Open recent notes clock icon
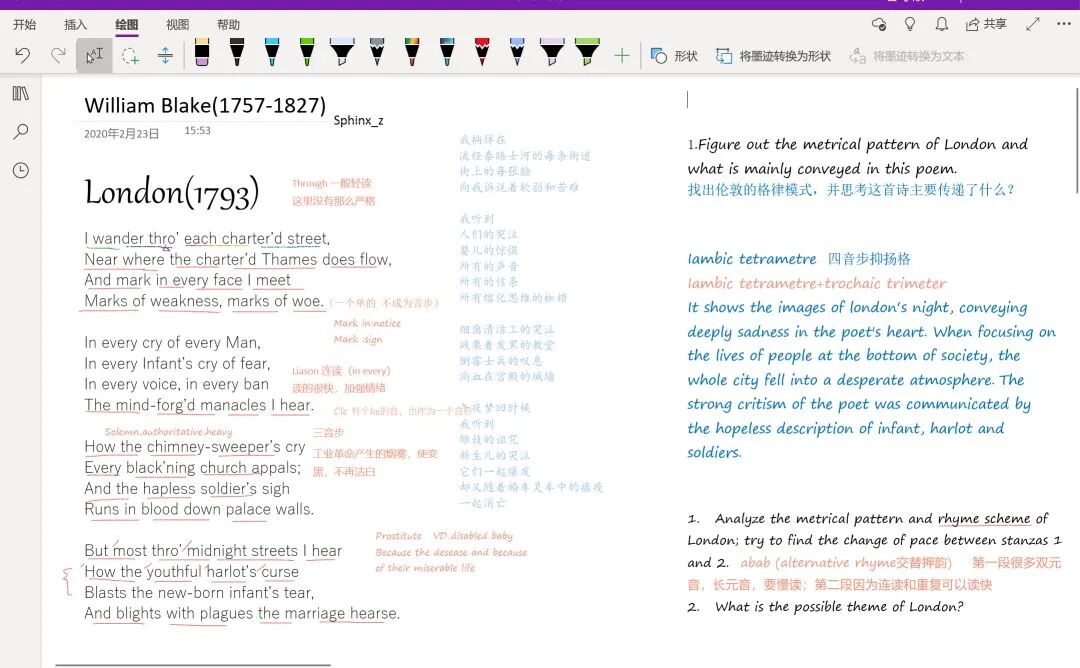 (21, 170)
